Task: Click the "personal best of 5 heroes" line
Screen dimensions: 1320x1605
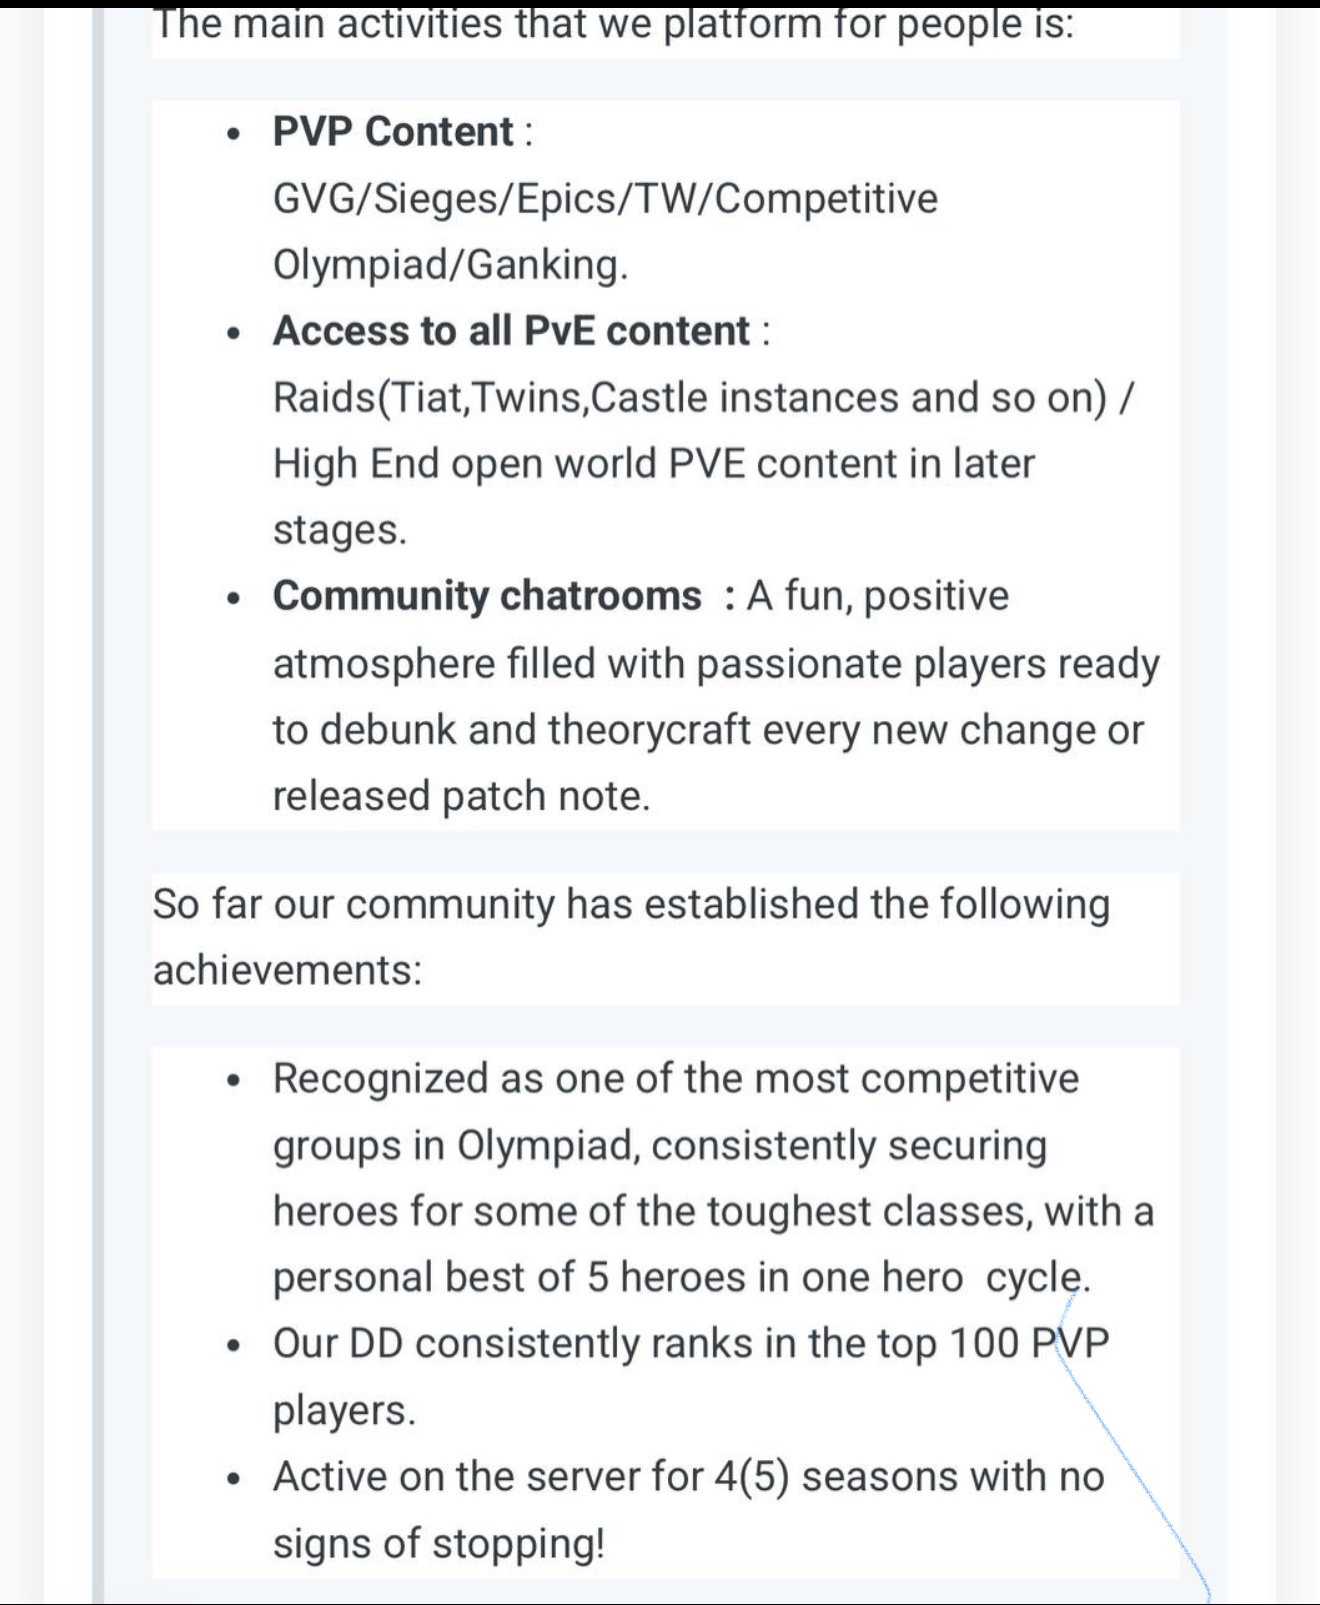Action: 682,1278
